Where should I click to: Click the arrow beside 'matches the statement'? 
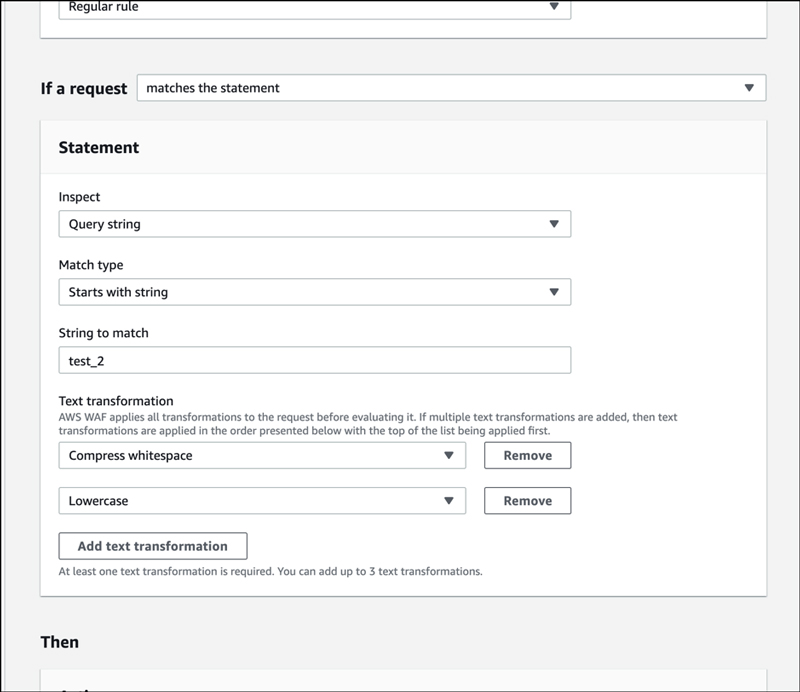click(x=749, y=88)
